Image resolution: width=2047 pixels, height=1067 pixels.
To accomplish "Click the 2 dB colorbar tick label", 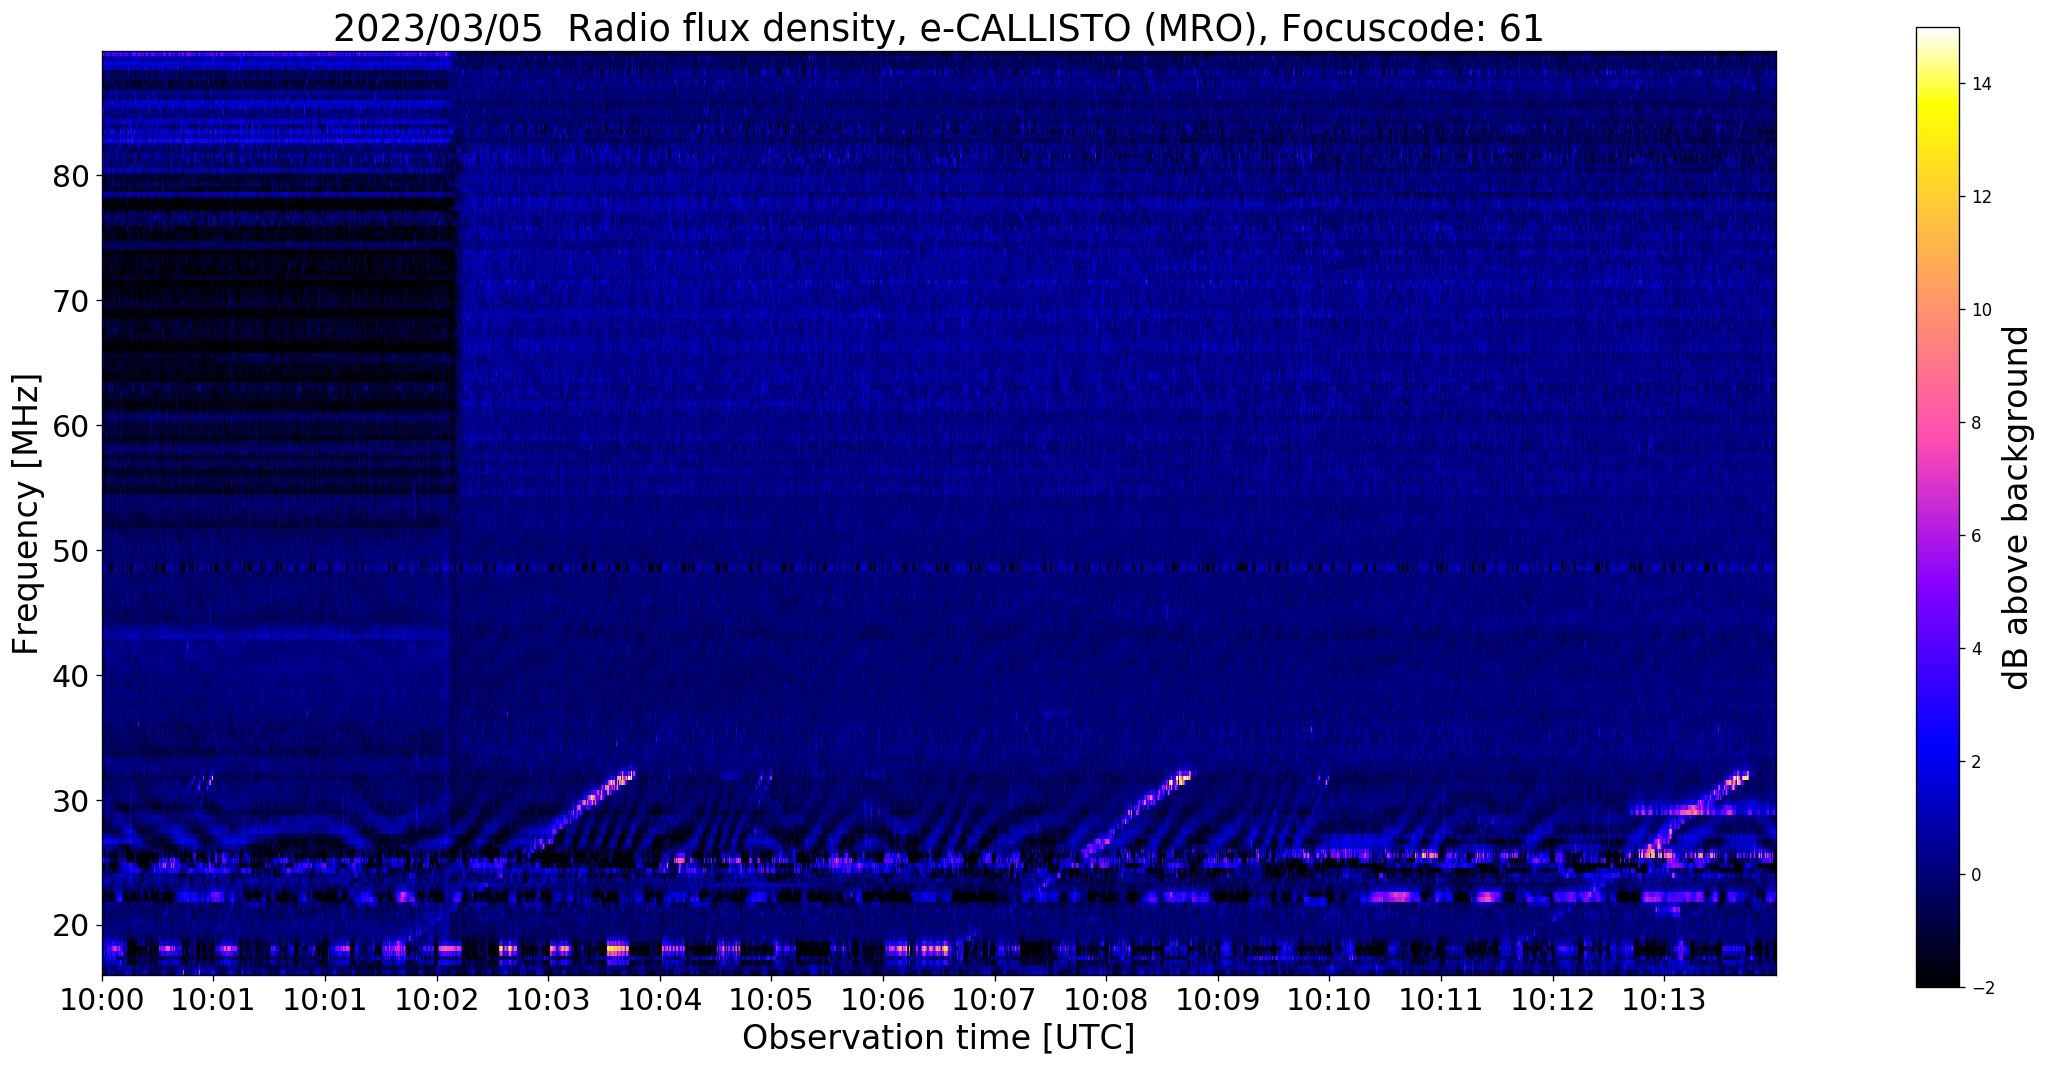I will click(1977, 762).
